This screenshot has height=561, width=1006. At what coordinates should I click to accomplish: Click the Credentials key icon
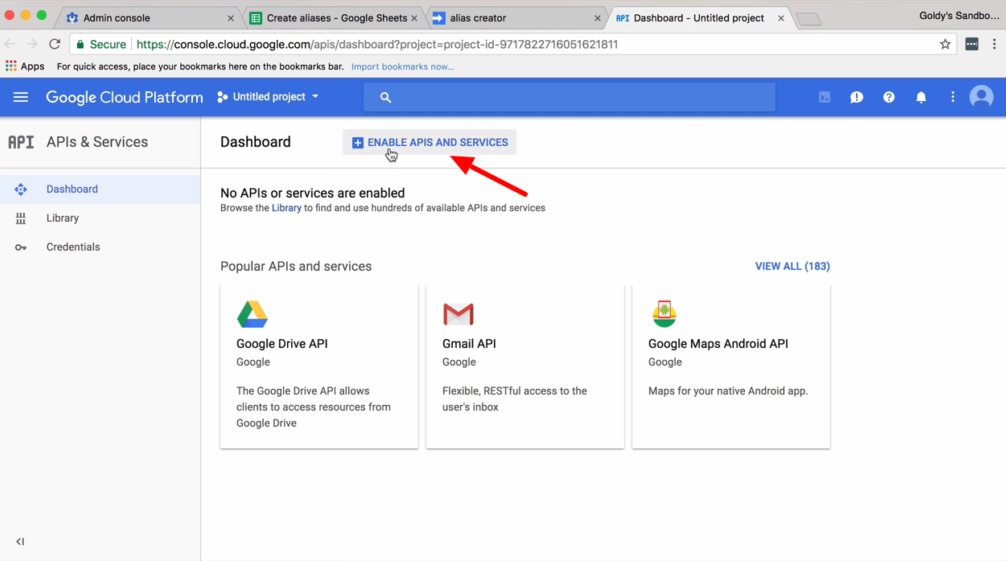click(x=21, y=247)
